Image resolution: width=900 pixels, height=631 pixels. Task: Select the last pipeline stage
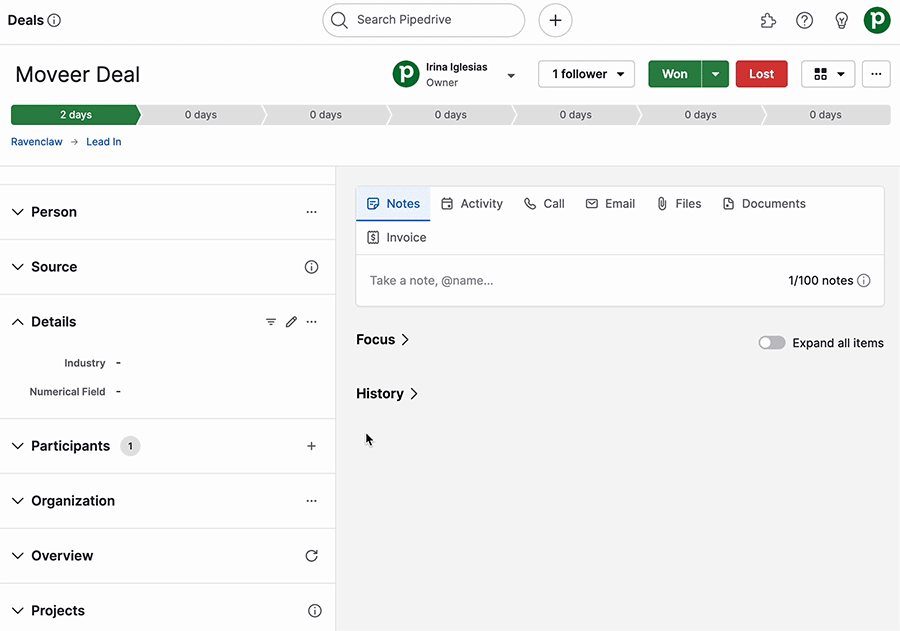[x=825, y=115]
